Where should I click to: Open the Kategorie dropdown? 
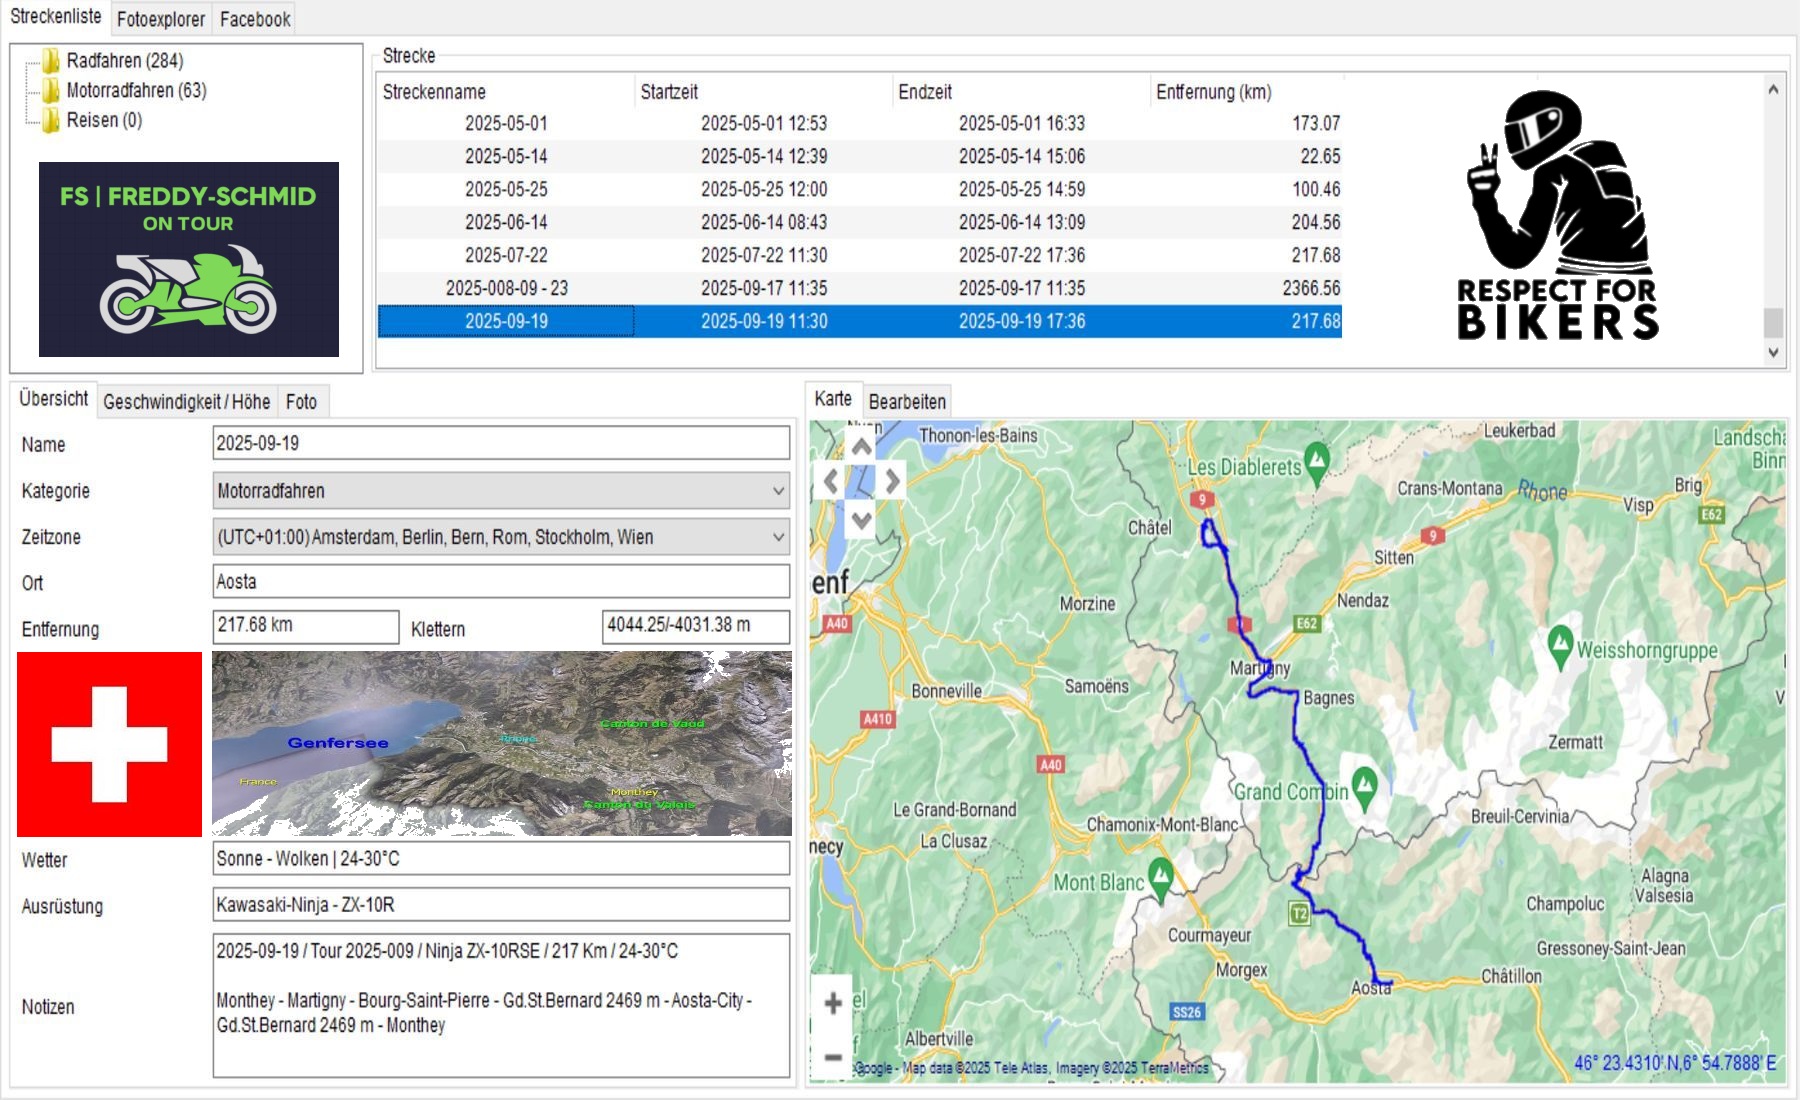(x=778, y=491)
